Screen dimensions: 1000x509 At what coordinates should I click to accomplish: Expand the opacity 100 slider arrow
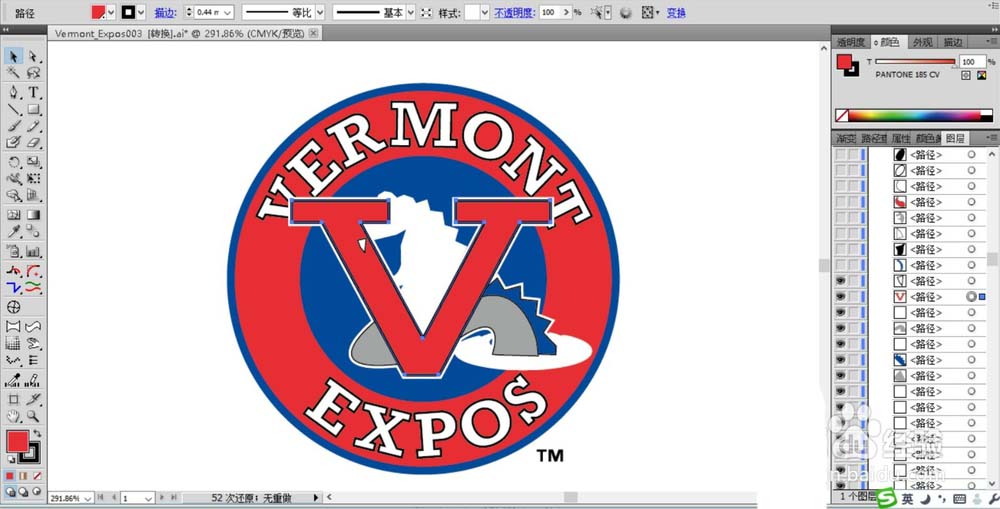coord(565,12)
